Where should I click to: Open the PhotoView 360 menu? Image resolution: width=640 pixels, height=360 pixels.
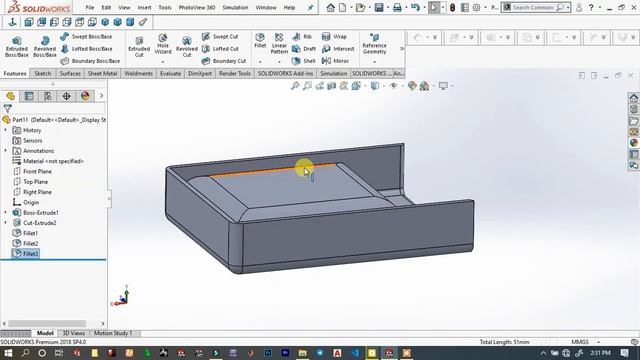pyautogui.click(x=197, y=7)
